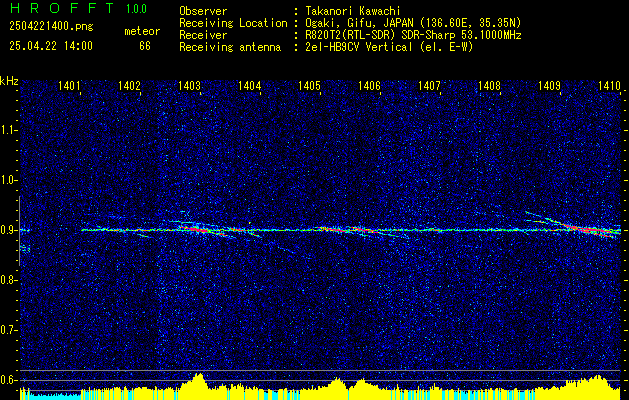
Task: Click the date 25.04.22 14:00
Action: pyautogui.click(x=51, y=46)
